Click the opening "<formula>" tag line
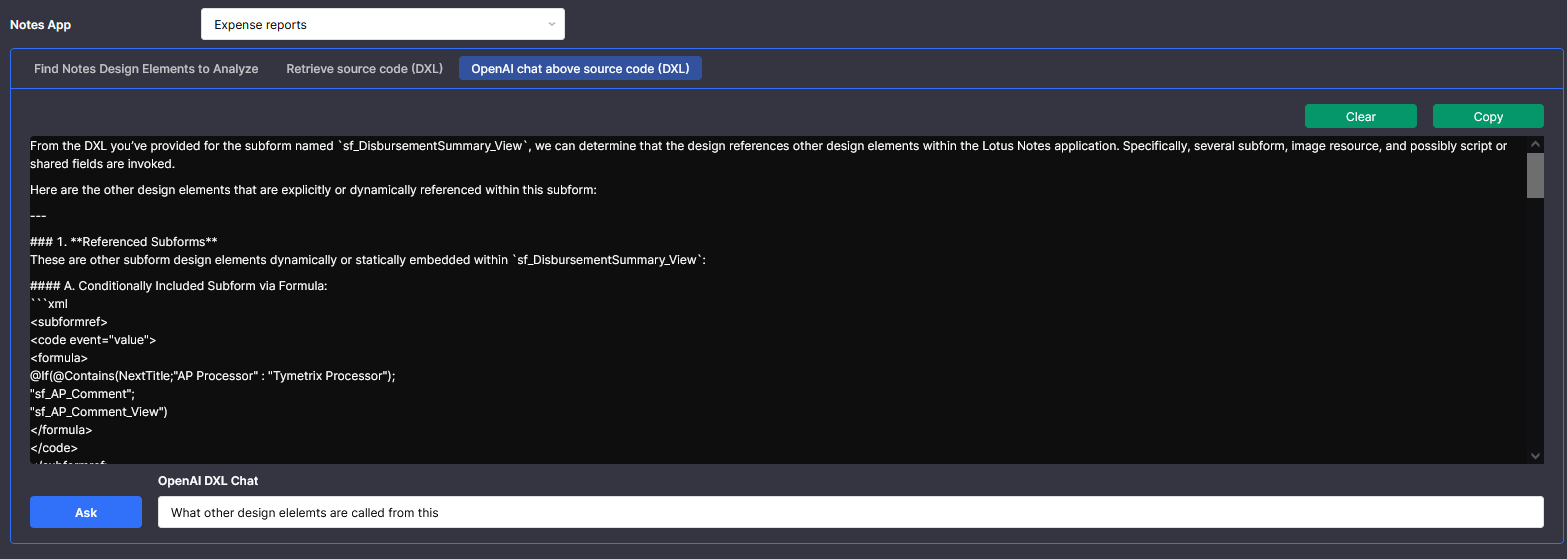Image resolution: width=1567 pixels, height=559 pixels. [59, 358]
